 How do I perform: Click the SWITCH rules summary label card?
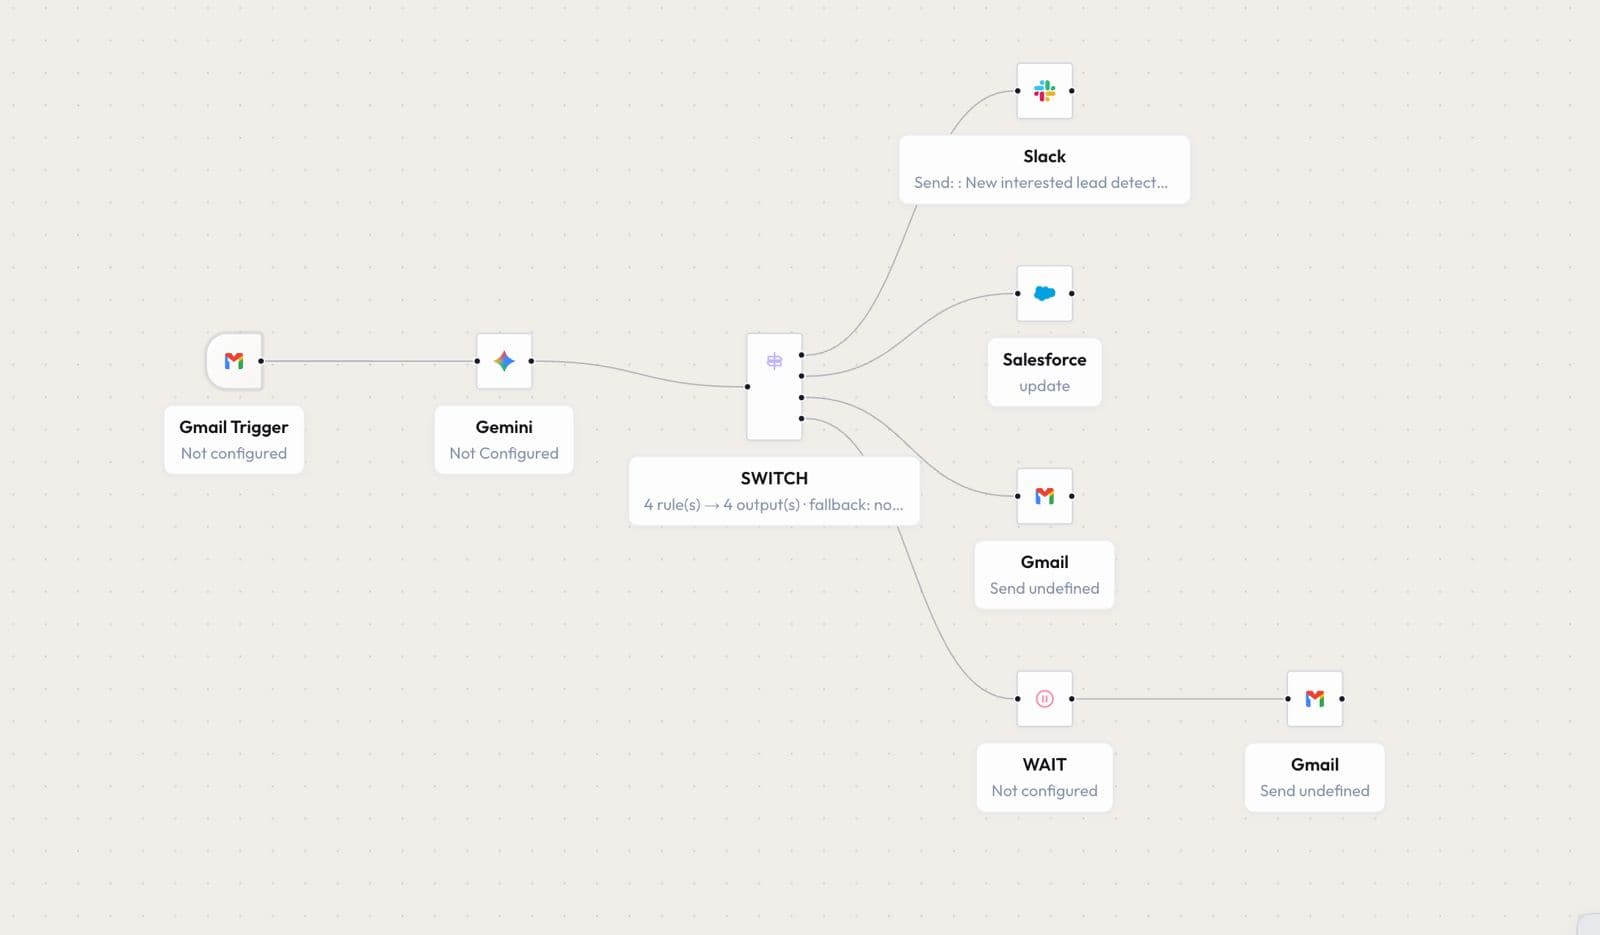tap(774, 491)
